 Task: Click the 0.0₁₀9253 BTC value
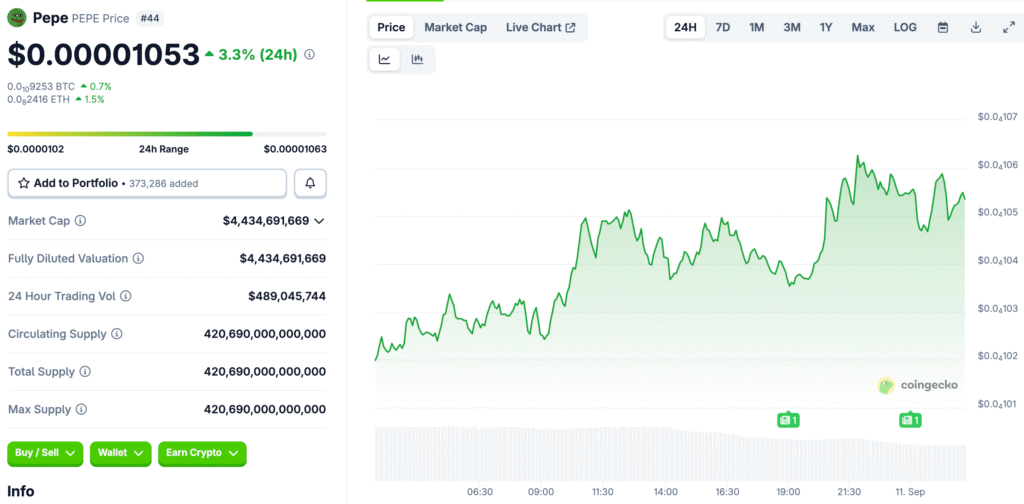tap(41, 86)
